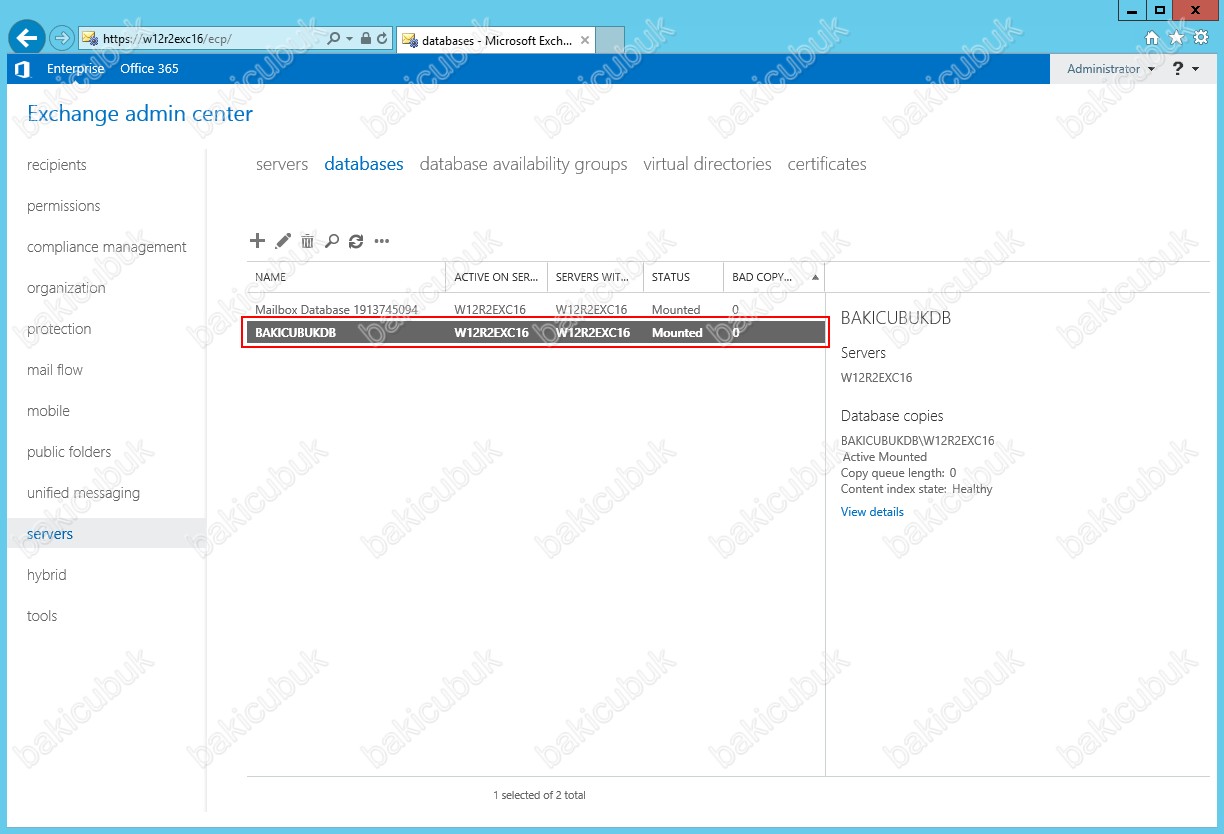Open recipients in the left navigation
This screenshot has width=1224, height=834.
coord(57,165)
